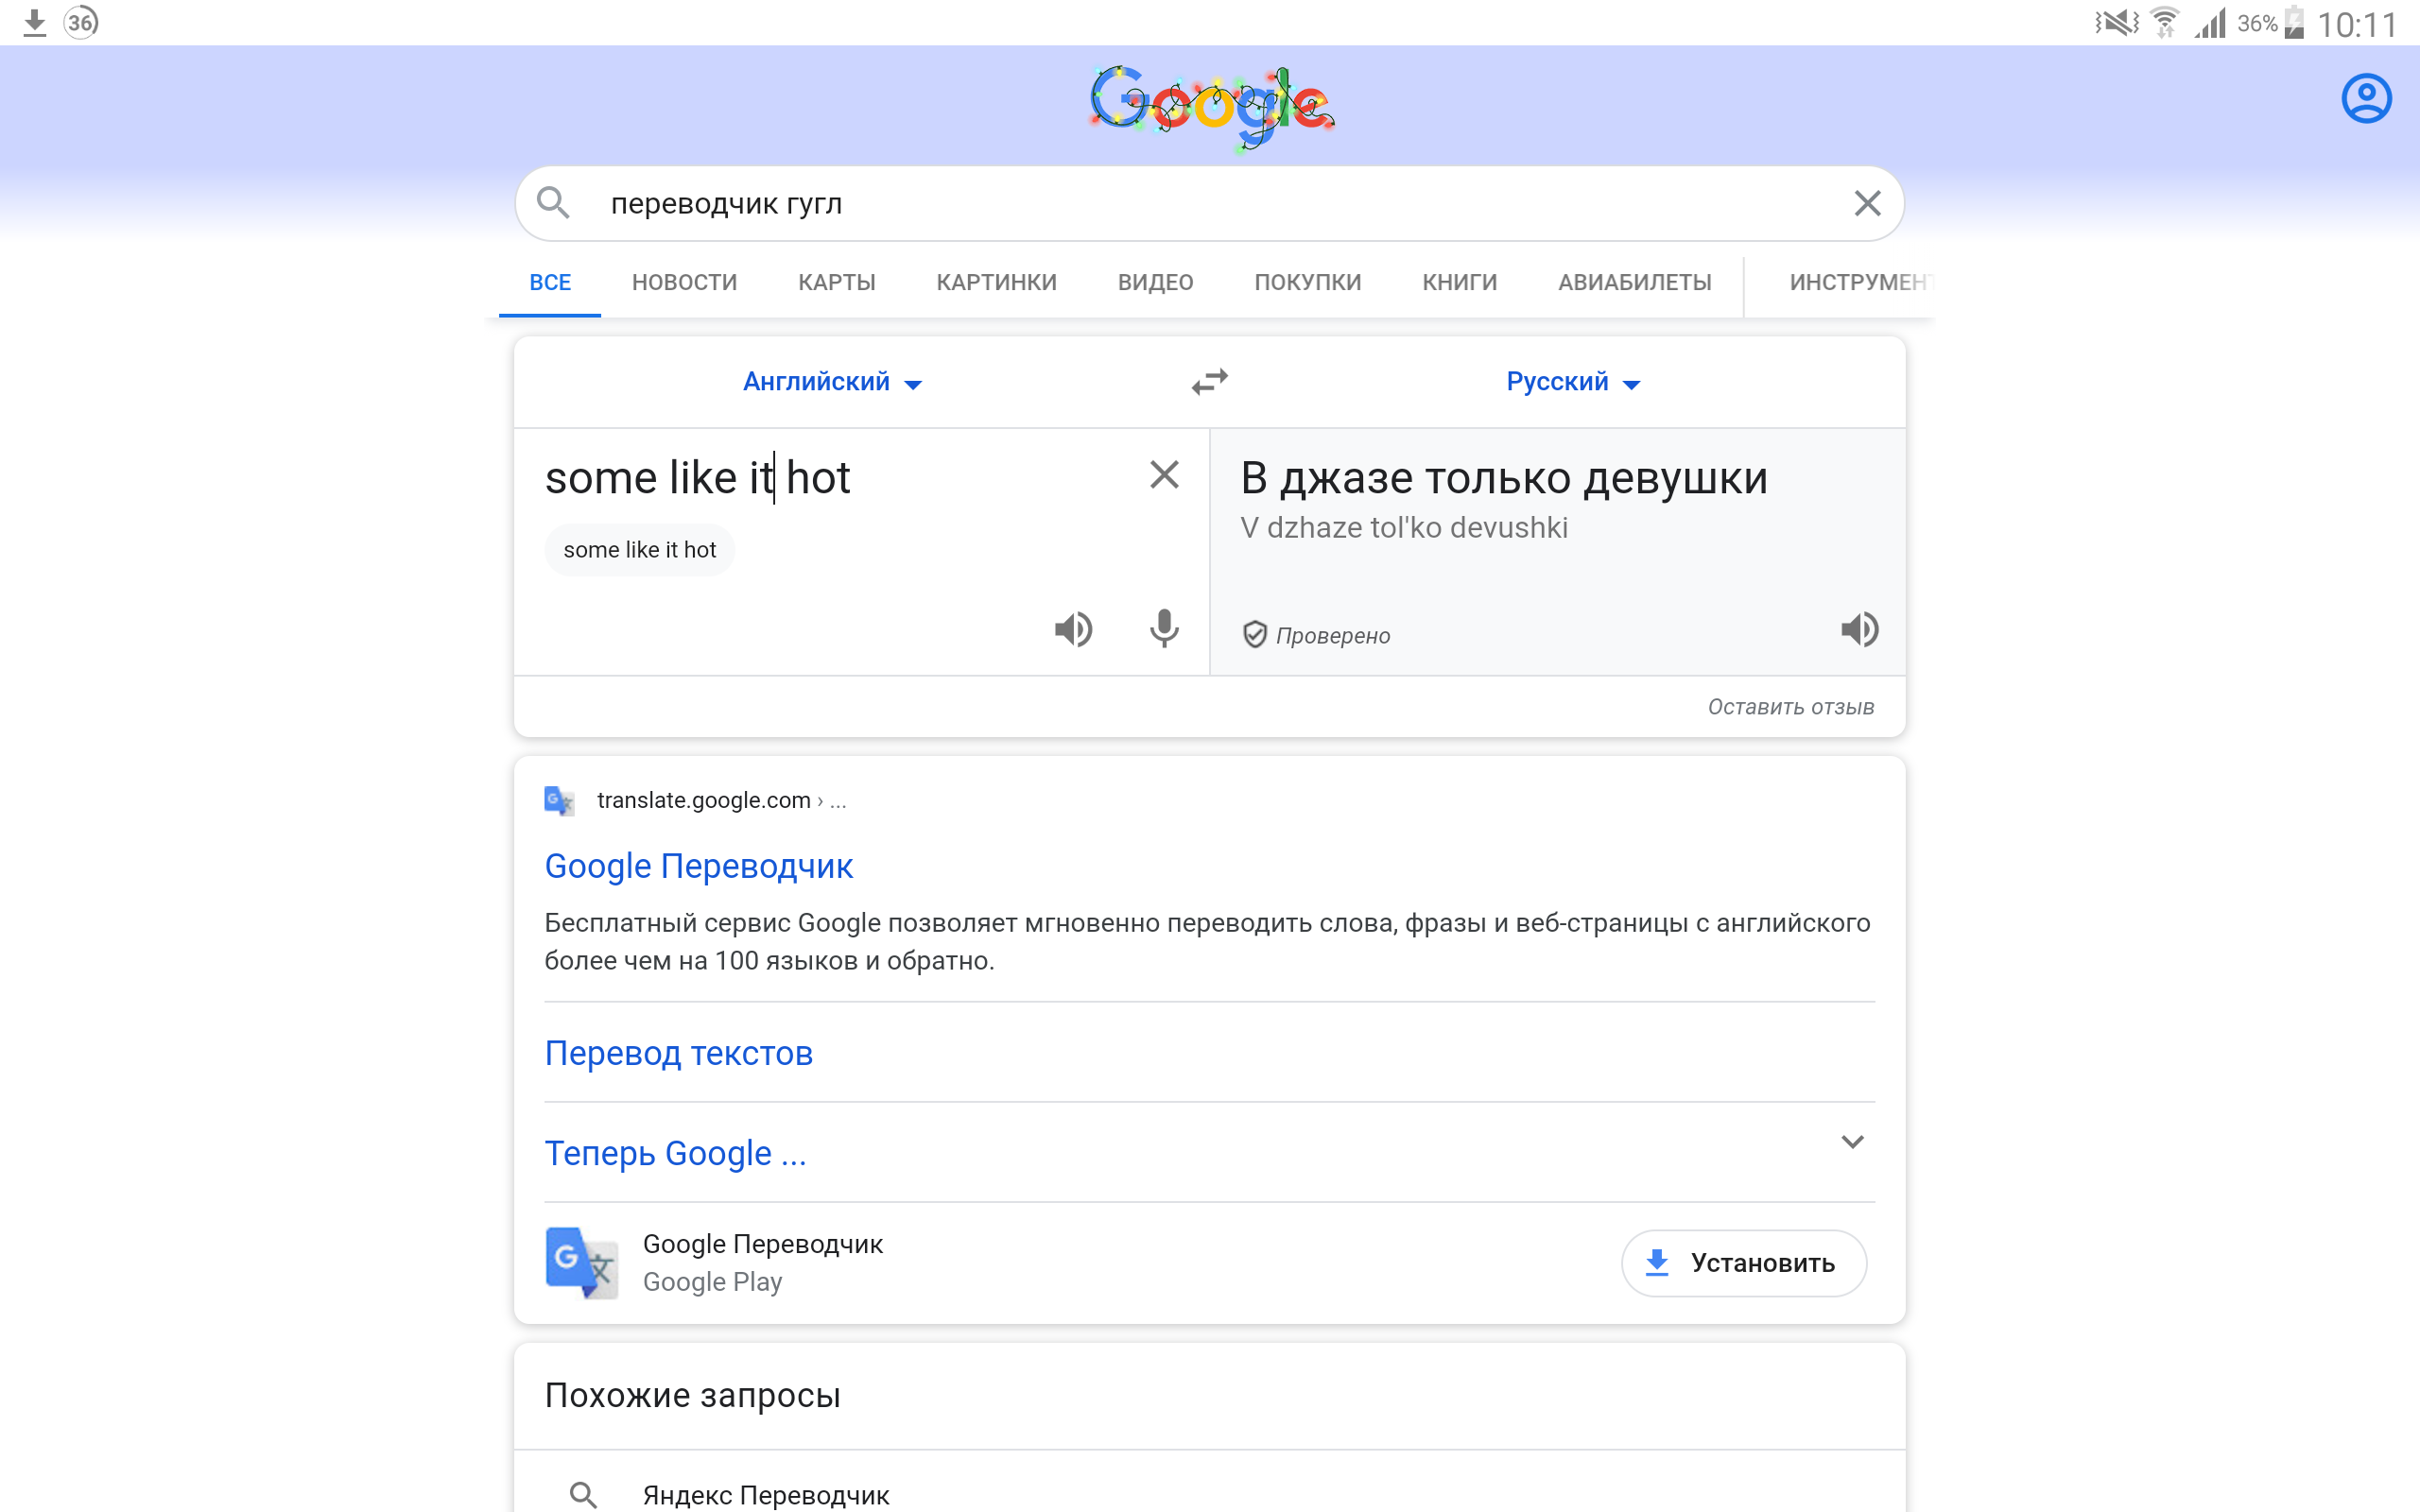2420x1512 pixels.
Task: Click the Оставить отзыв feedback link
Action: (1790, 707)
